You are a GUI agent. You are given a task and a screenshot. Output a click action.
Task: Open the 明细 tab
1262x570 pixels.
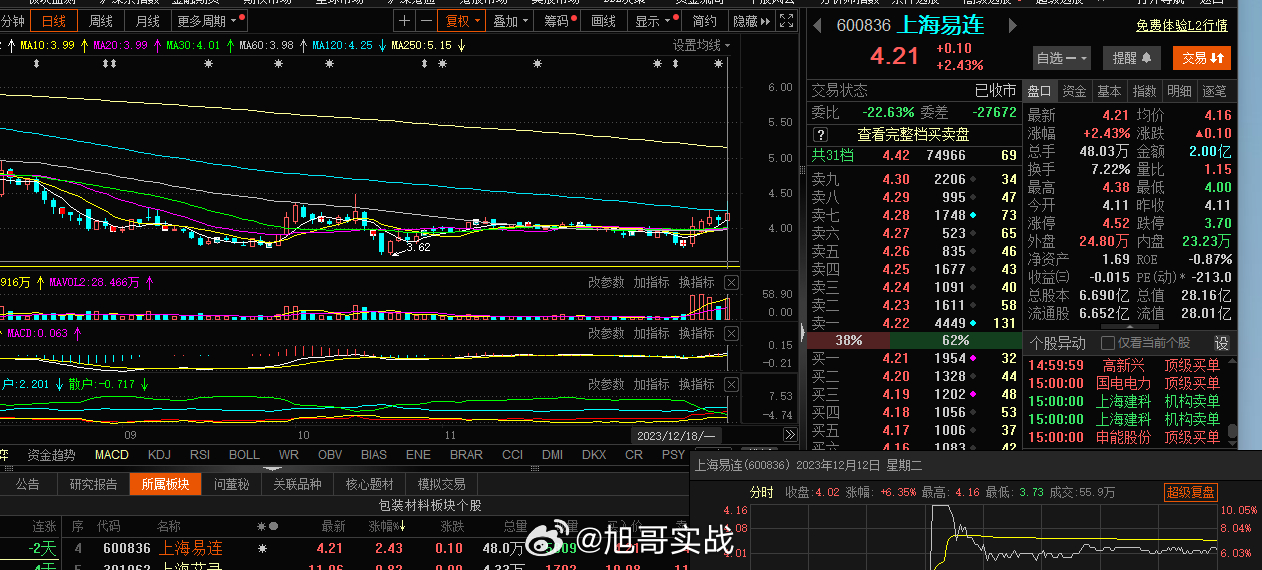click(1179, 91)
